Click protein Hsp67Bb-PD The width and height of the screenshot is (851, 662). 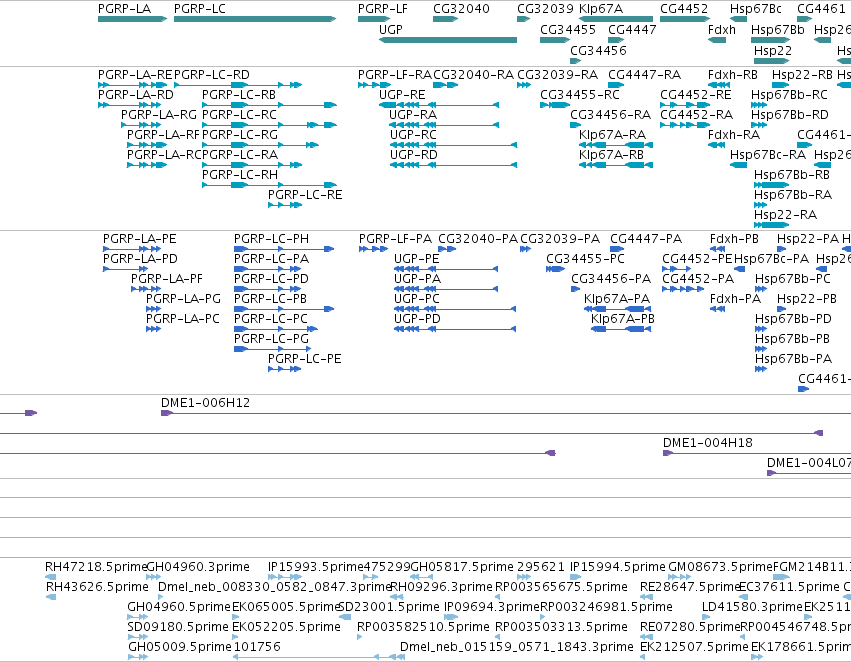pyautogui.click(x=793, y=319)
